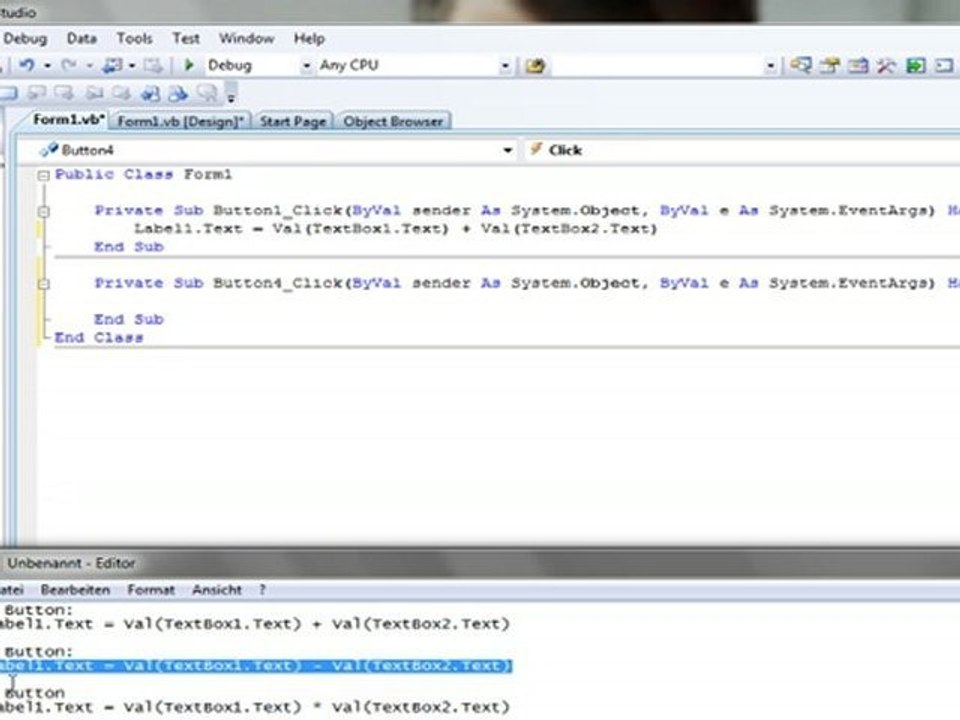This screenshot has height=720, width=960.
Task: Click End Sub below Button1_Click code
Action: point(129,247)
